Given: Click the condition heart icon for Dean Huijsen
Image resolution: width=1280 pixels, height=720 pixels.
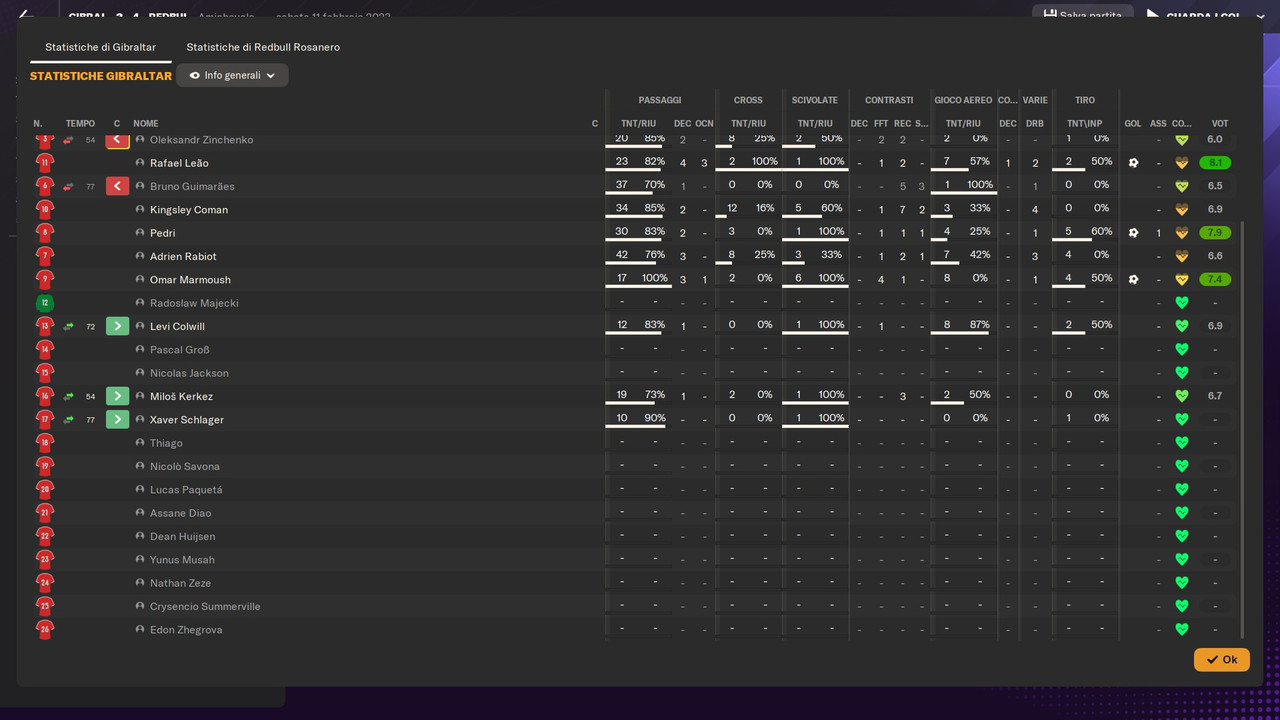Looking at the screenshot, I should pos(1181,536).
